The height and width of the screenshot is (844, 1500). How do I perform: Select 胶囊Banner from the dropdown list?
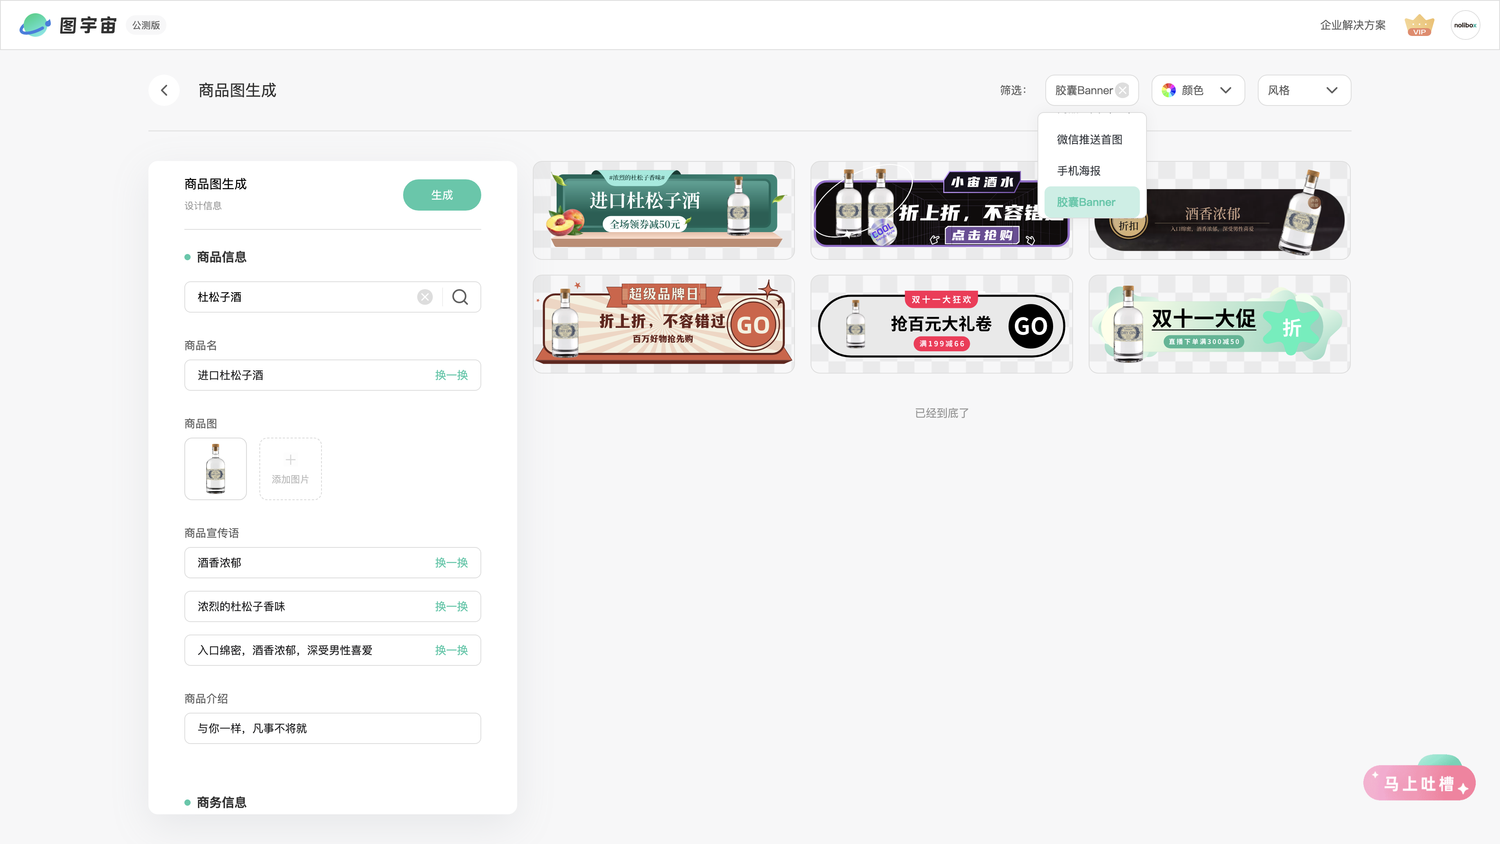point(1091,202)
